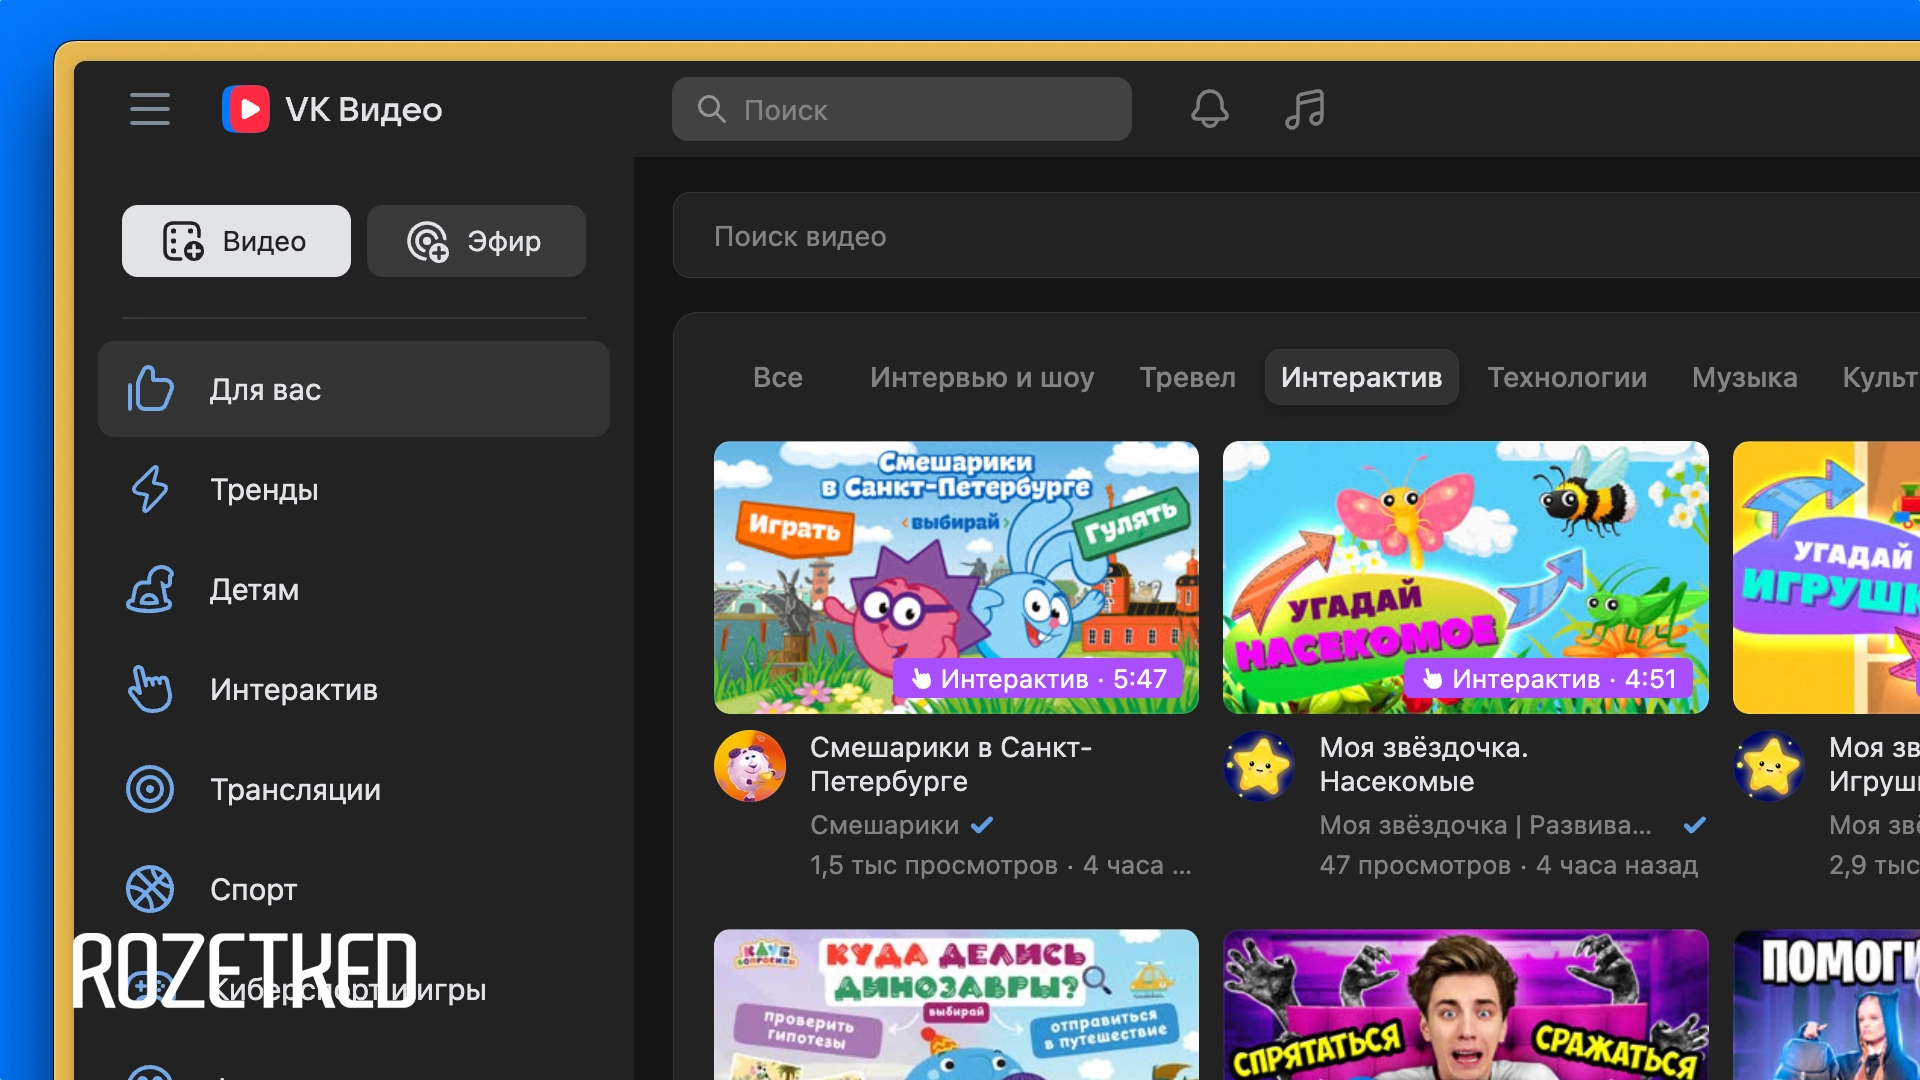Open title Смешарики в Санкт-Петербурге

tap(951, 764)
